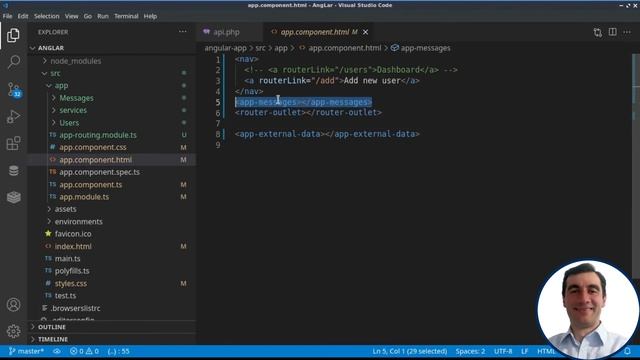The width and height of the screenshot is (640, 360).
Task: Open index.html file
Action: [73, 246]
